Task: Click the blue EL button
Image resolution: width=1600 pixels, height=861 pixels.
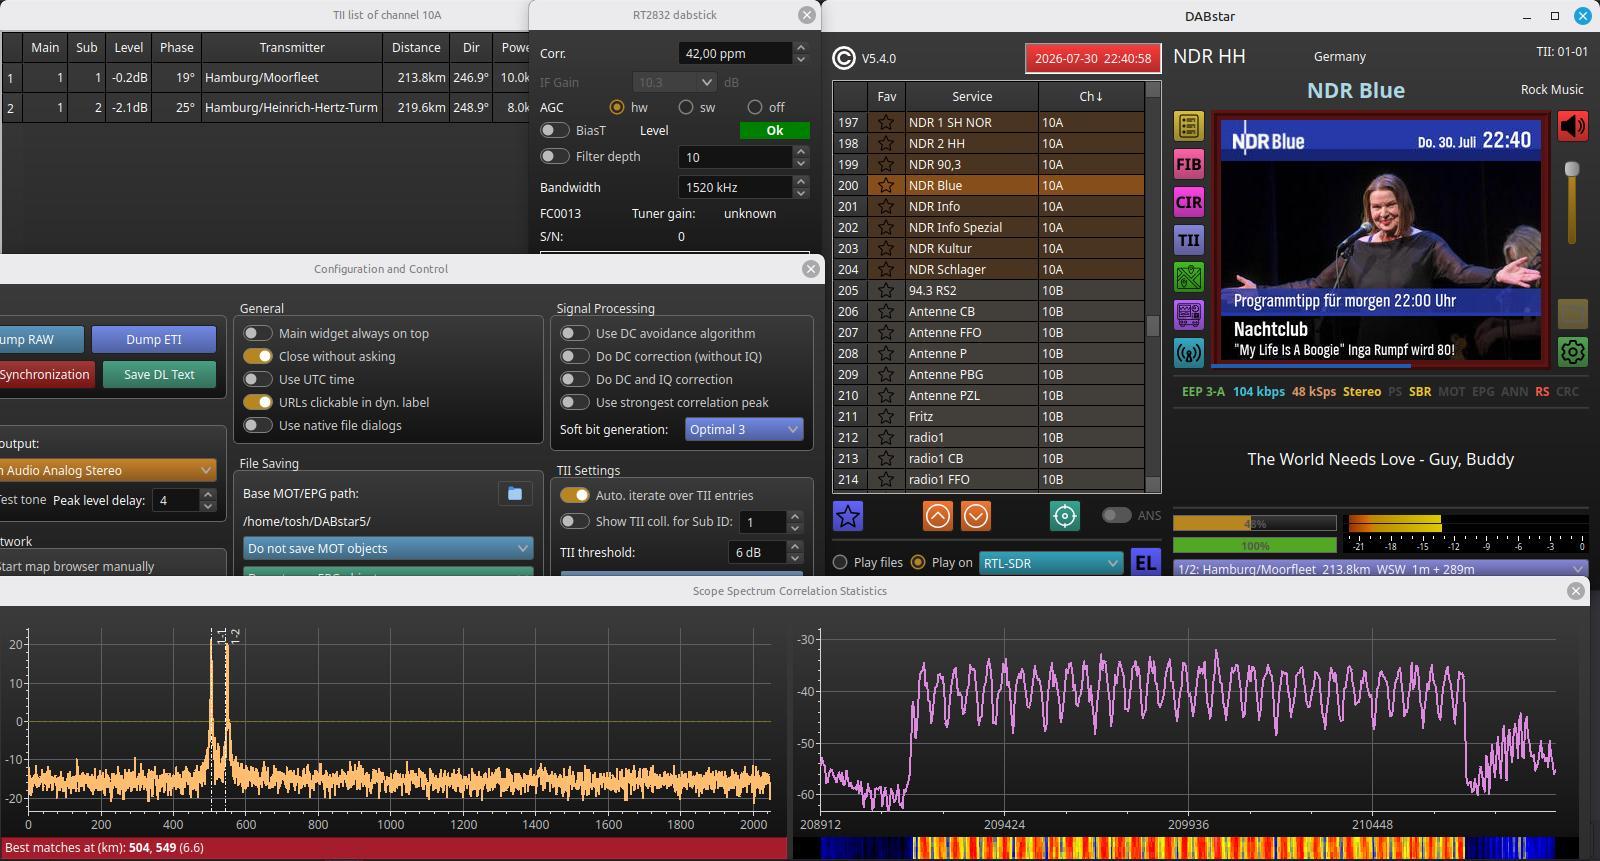Action: [1145, 563]
